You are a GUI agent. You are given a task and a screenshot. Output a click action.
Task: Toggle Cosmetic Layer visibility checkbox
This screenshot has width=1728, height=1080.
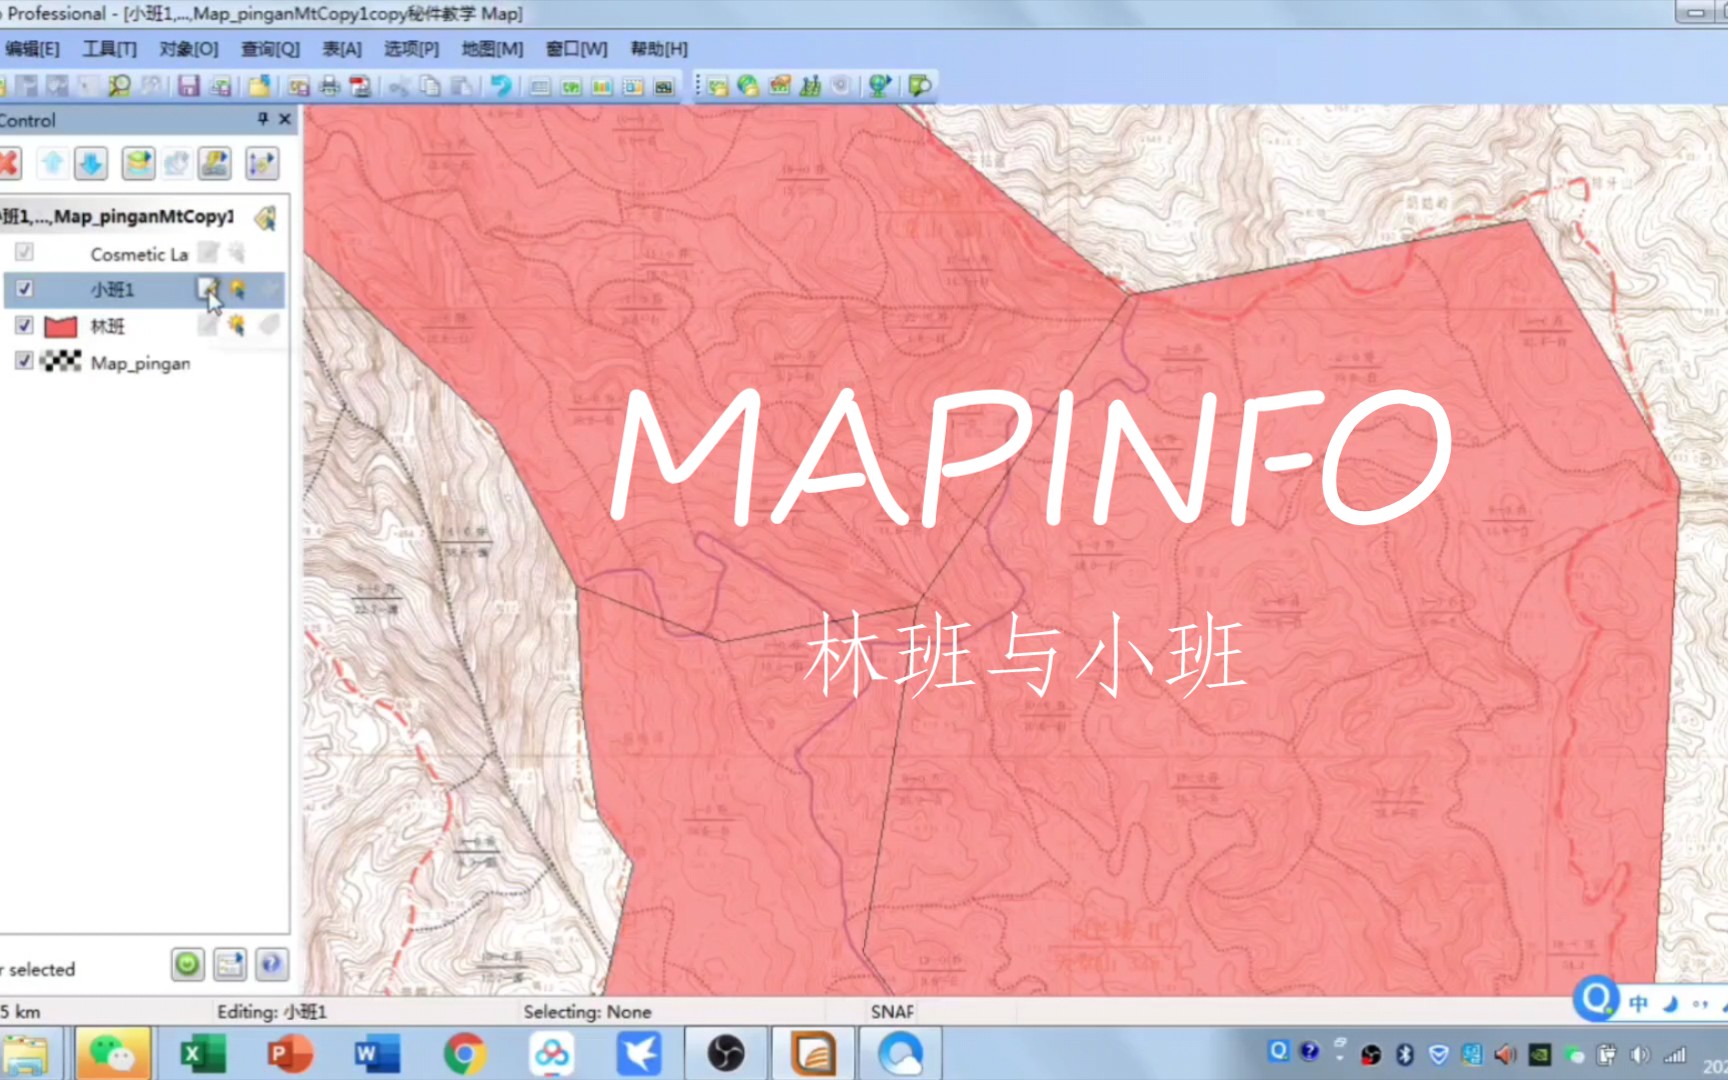(25, 252)
